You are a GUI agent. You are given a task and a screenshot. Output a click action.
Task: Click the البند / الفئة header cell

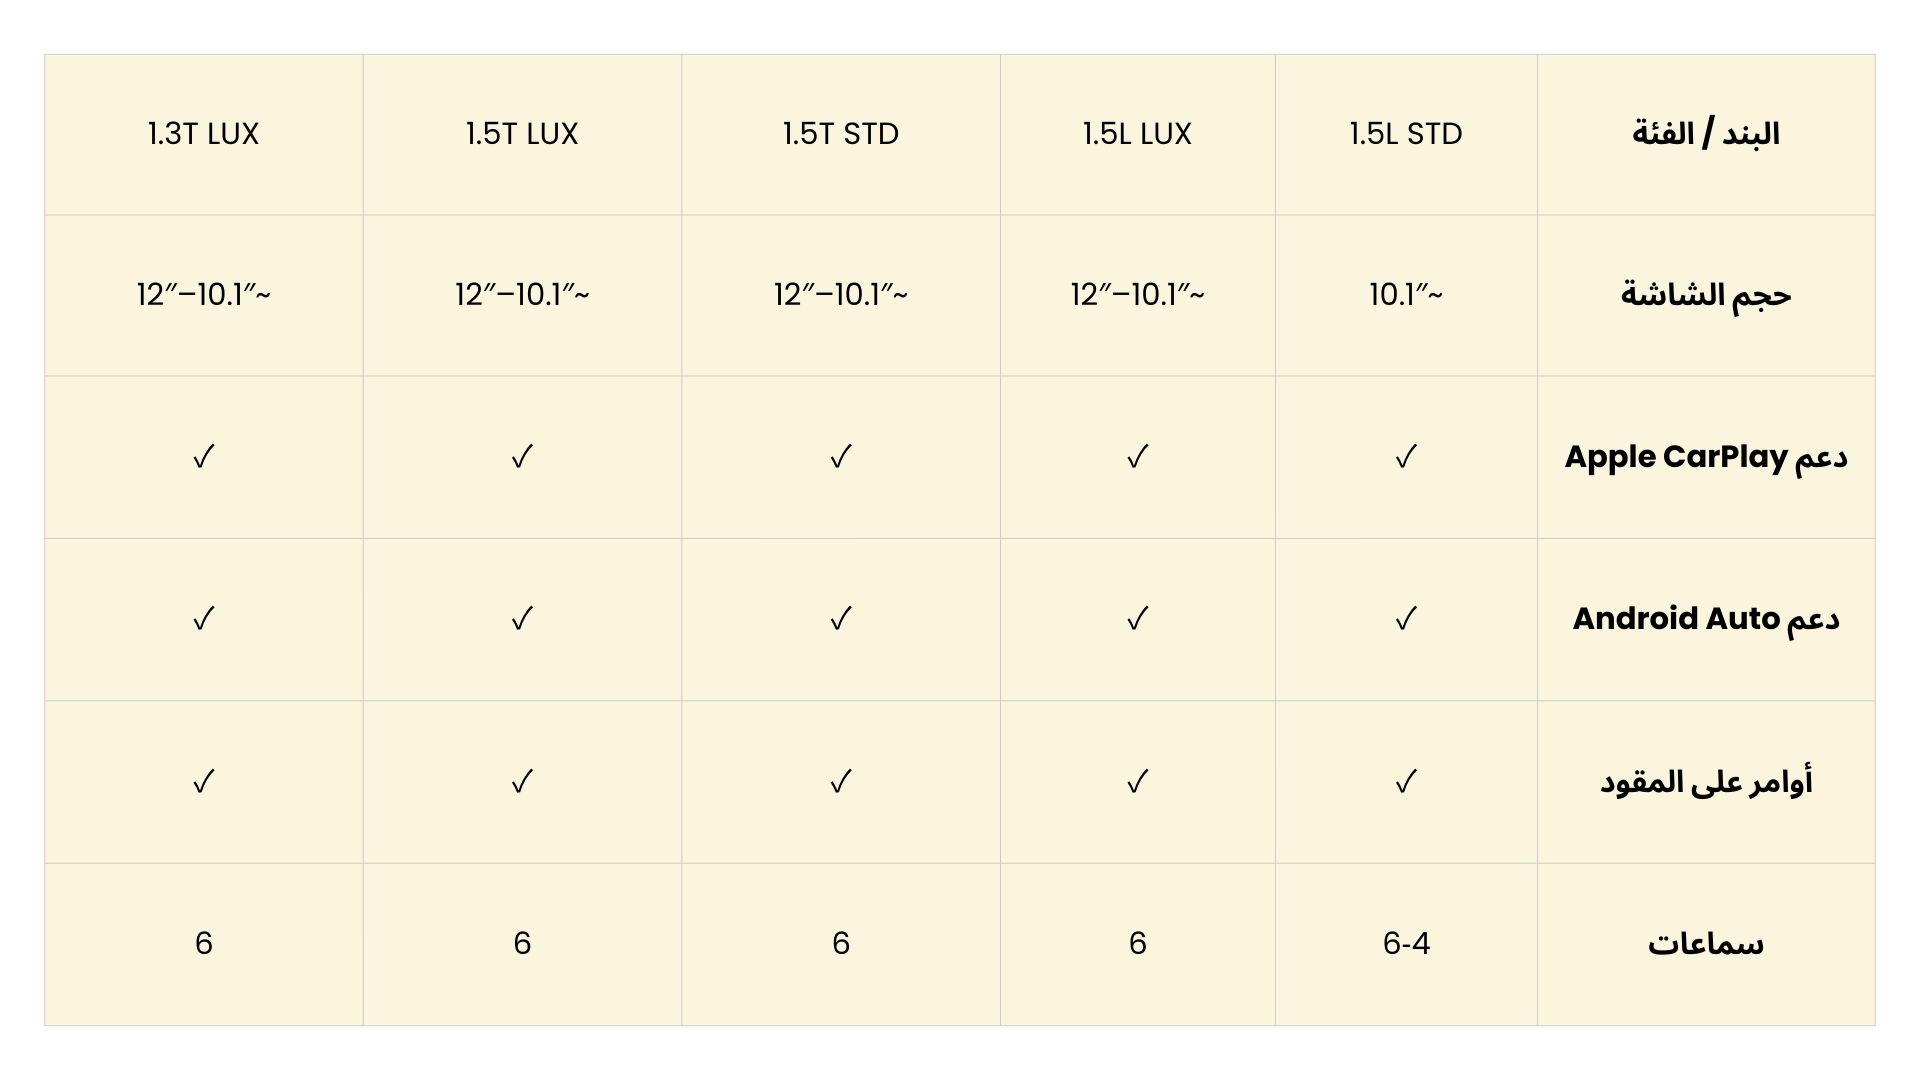tap(1705, 134)
